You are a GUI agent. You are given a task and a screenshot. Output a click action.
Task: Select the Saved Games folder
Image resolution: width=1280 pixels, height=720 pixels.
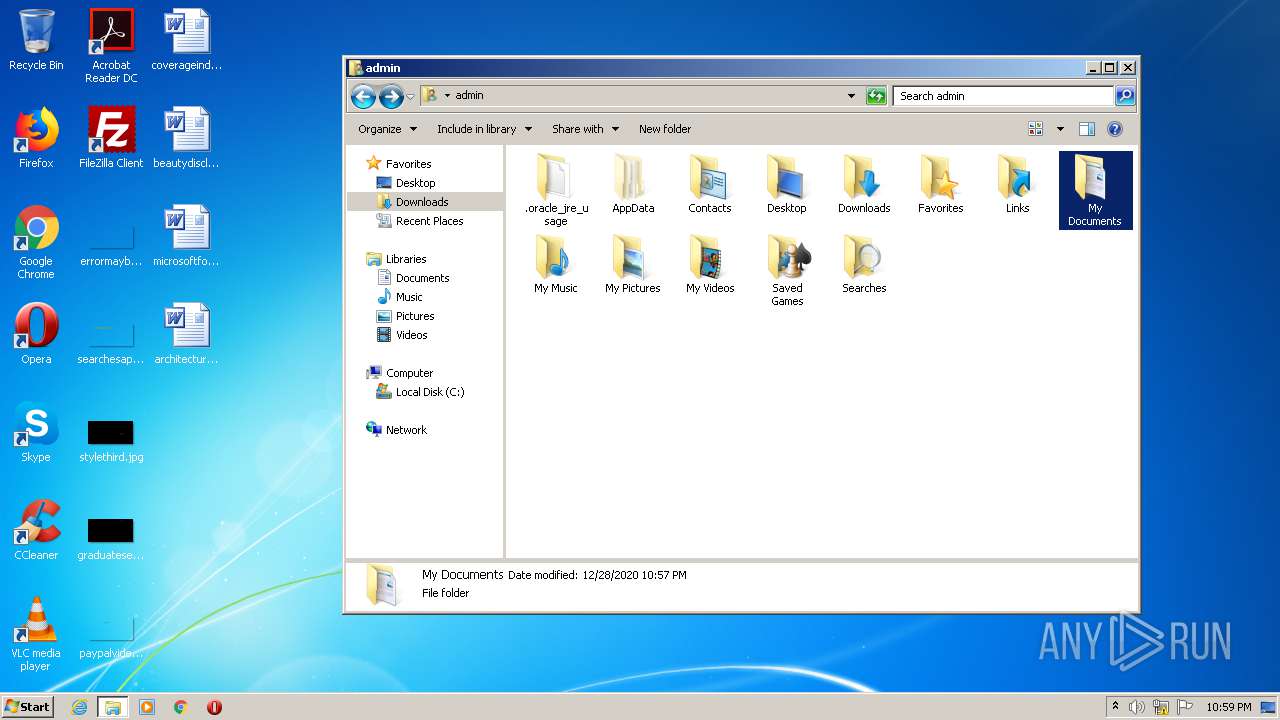click(787, 270)
